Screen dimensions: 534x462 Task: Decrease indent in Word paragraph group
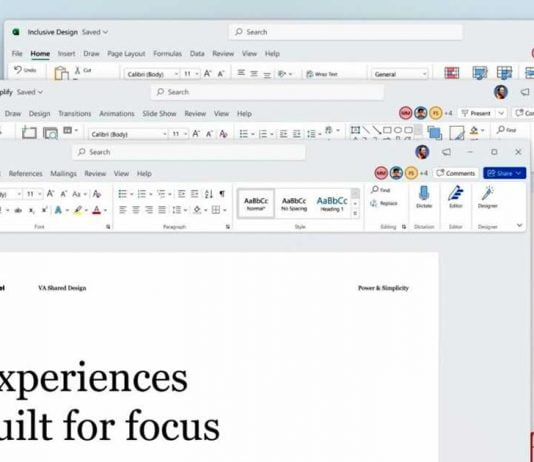click(182, 194)
